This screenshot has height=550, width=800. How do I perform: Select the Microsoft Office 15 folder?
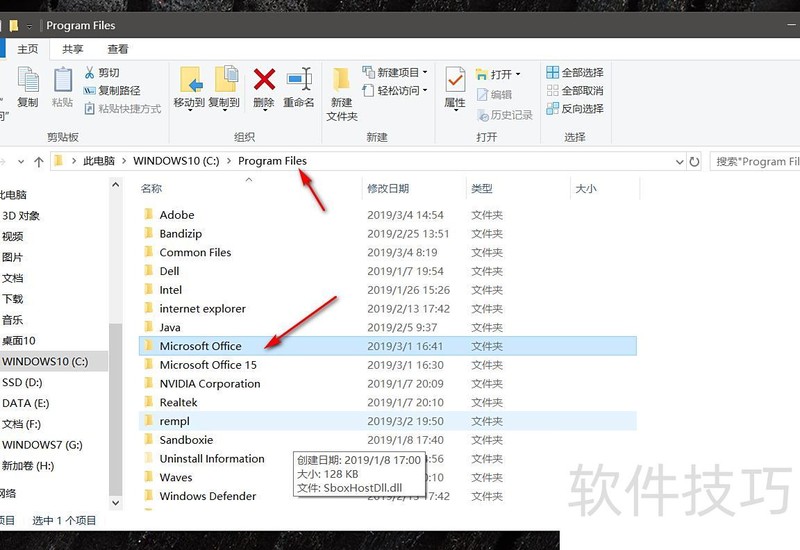pyautogui.click(x=388, y=365)
